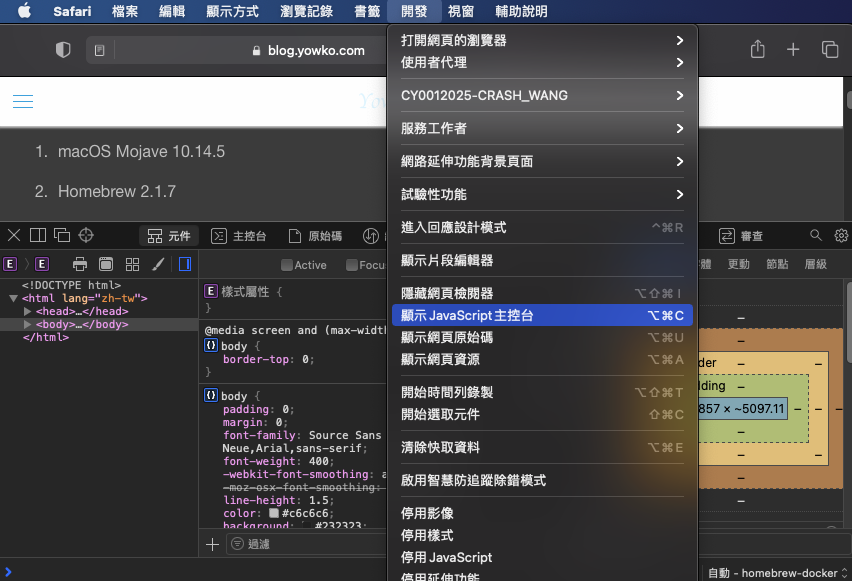Click the E icon beside 樣式屬性

211,291
